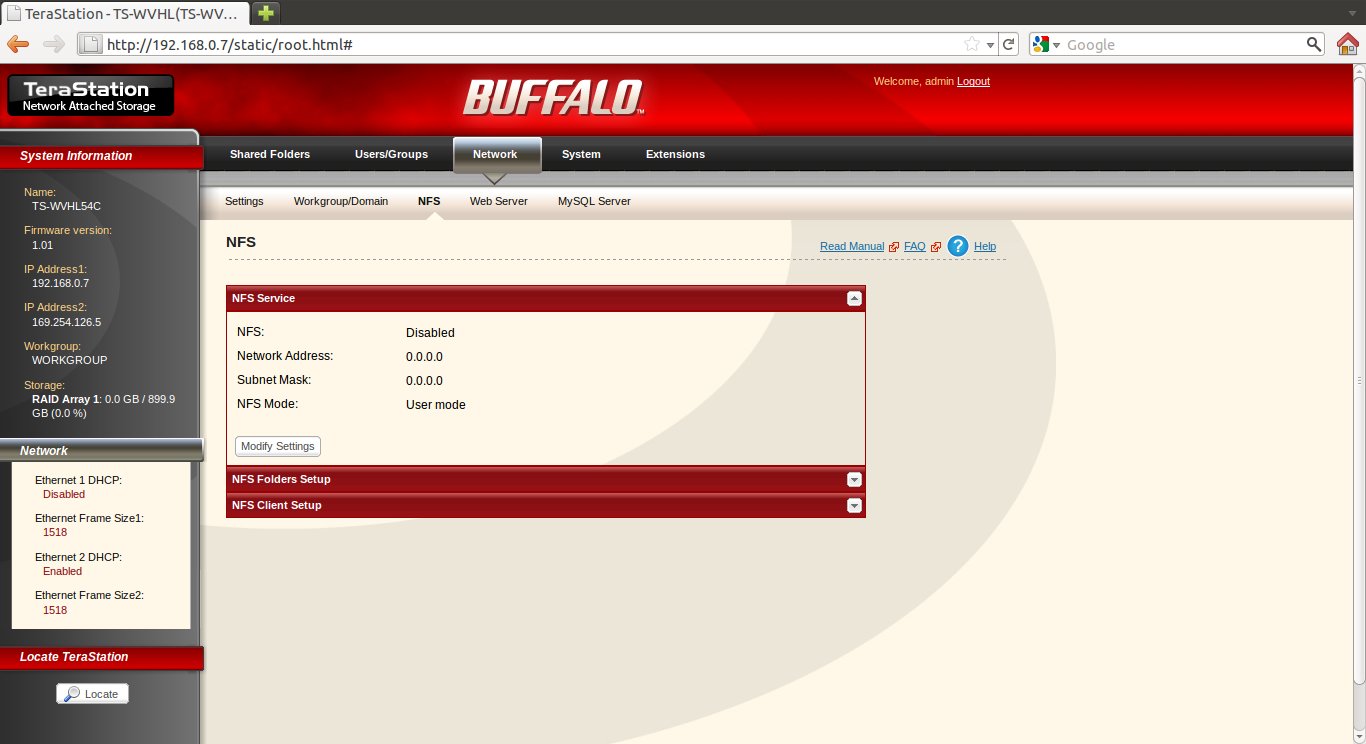
Task: Click the NFS status value Disabled
Action: coord(430,333)
